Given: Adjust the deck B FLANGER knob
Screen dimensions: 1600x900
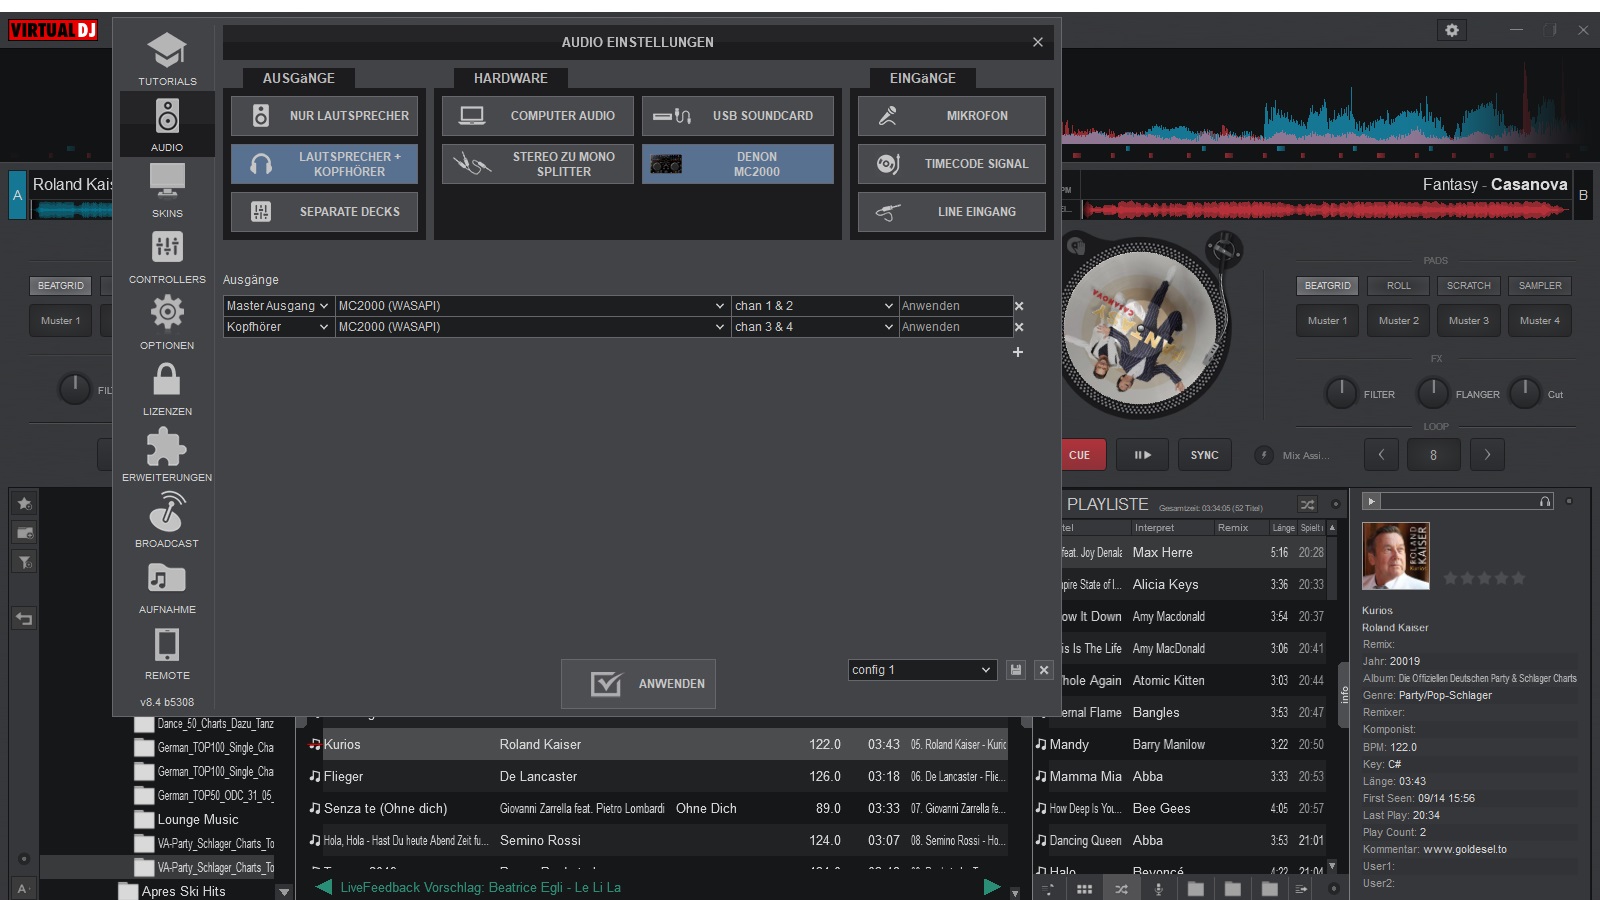Looking at the screenshot, I should click(1433, 393).
